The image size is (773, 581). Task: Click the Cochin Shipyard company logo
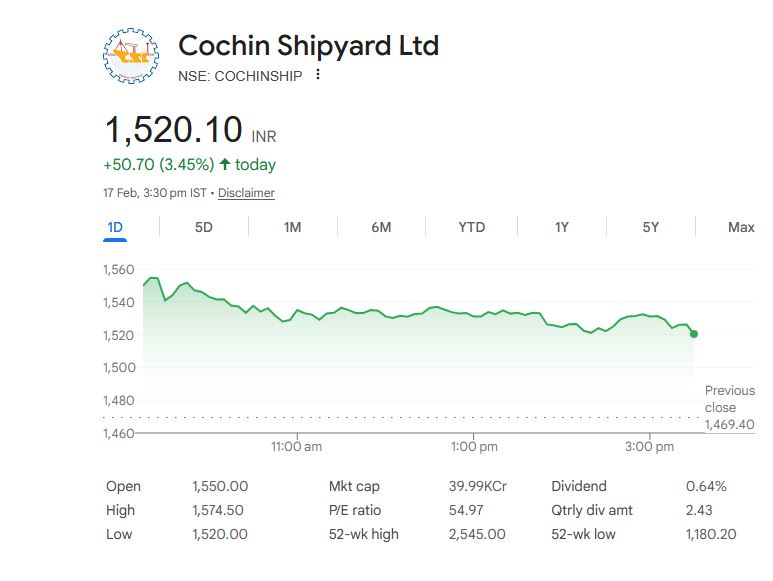[x=132, y=57]
